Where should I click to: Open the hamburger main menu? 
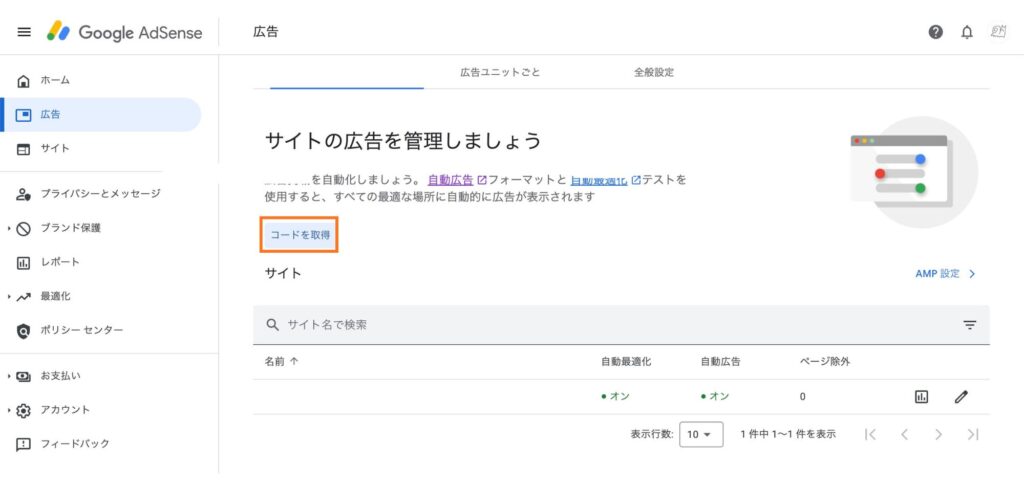[x=24, y=32]
